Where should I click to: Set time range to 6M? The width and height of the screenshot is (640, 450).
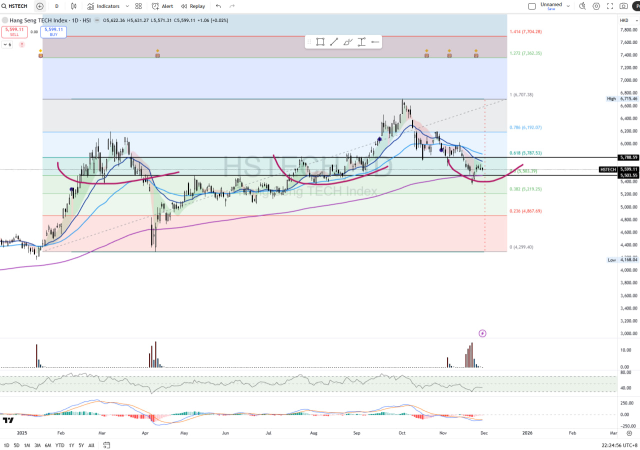pos(48,445)
